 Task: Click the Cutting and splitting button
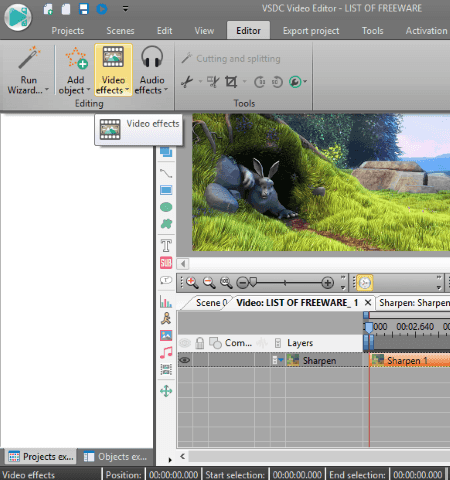(x=231, y=59)
